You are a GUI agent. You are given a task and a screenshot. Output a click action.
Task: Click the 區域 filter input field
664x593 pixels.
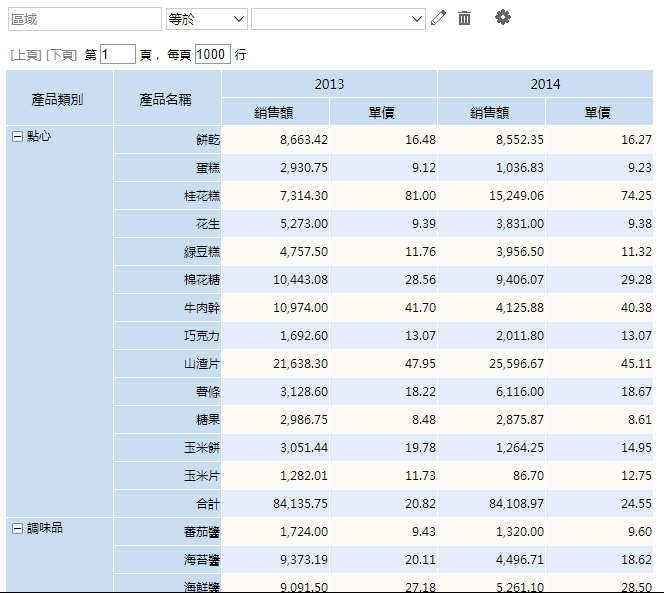coord(83,19)
